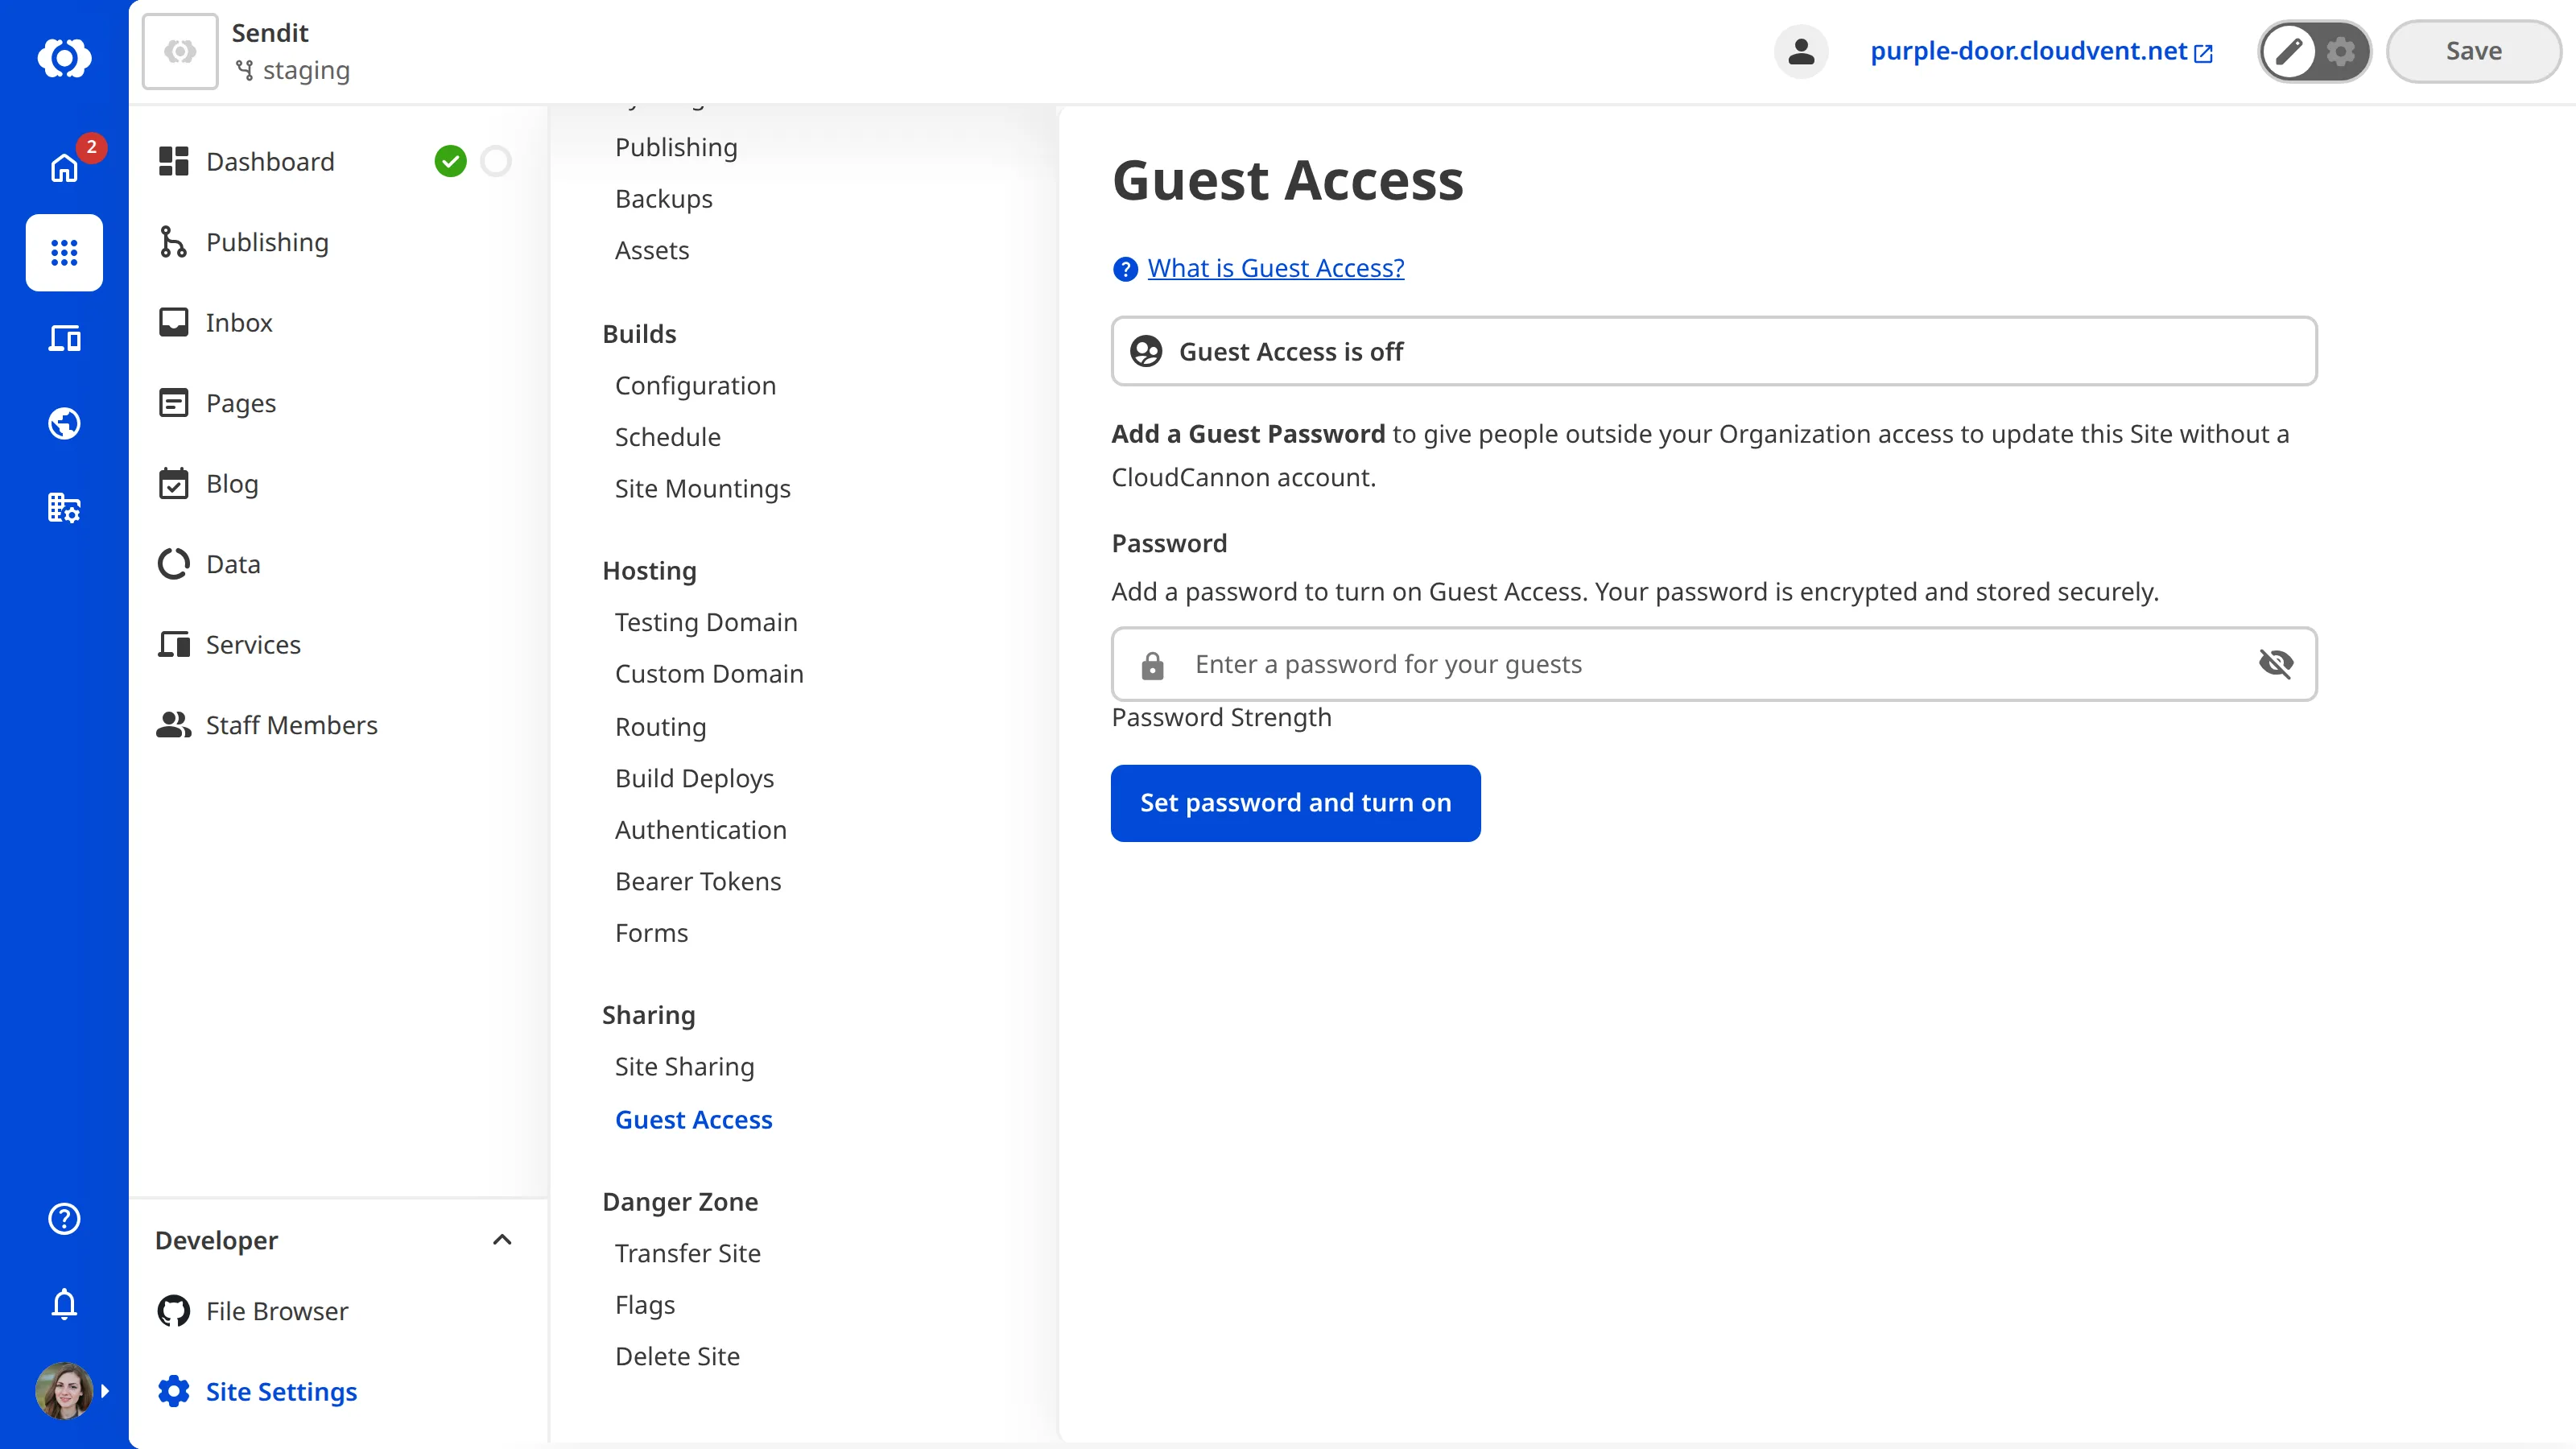The width and height of the screenshot is (2576, 1449).
Task: Click the user avatar photo
Action: tap(64, 1390)
